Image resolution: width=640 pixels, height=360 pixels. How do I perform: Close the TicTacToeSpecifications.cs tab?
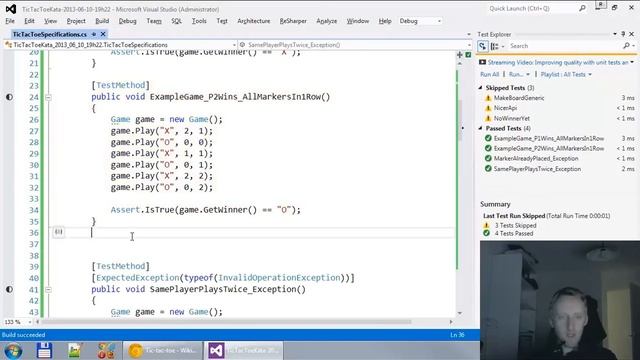[103, 34]
